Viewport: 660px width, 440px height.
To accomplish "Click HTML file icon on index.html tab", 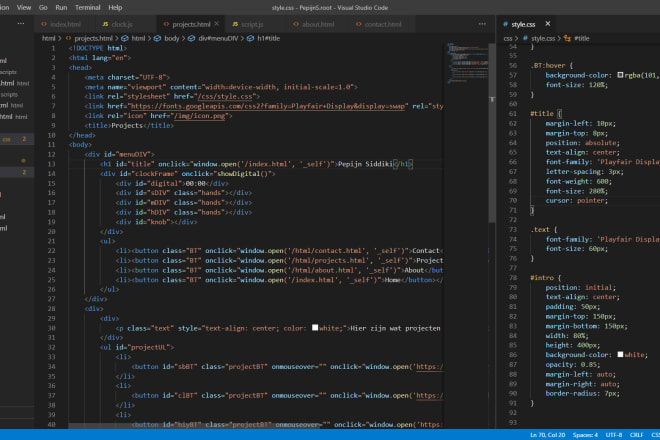I will coord(44,24).
